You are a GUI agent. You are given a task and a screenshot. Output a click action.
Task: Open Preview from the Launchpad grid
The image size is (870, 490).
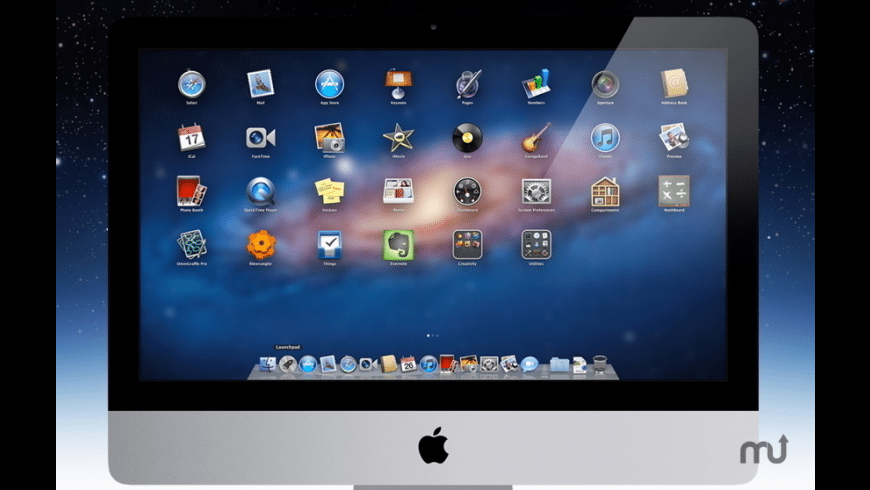click(674, 137)
